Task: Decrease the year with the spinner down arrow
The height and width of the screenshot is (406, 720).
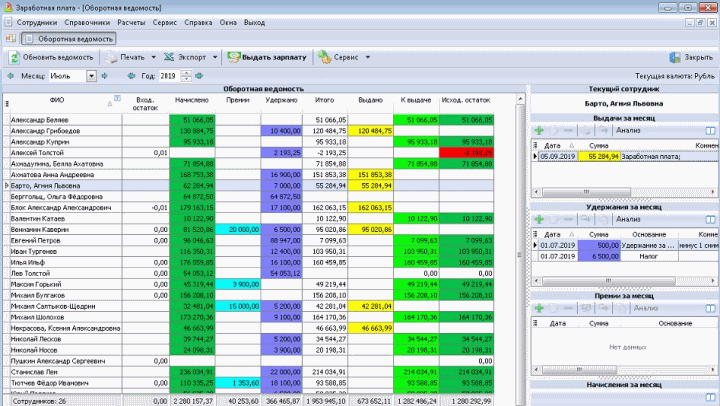Action: coord(186,79)
